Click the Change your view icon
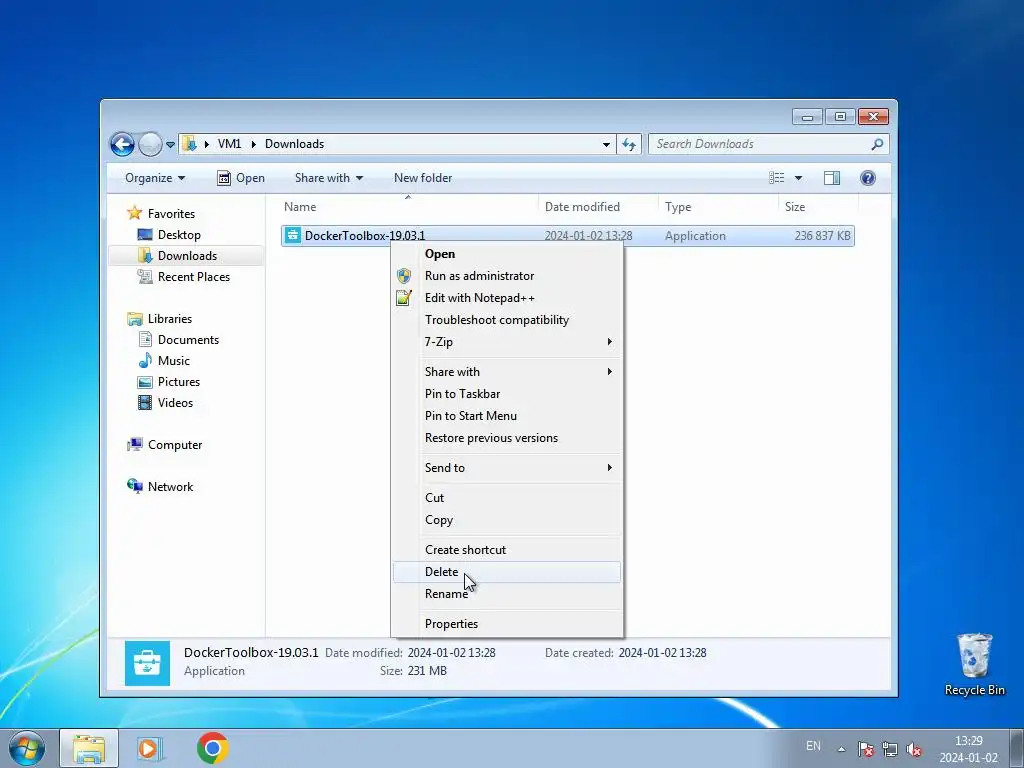Image resolution: width=1024 pixels, height=768 pixels. tap(776, 178)
